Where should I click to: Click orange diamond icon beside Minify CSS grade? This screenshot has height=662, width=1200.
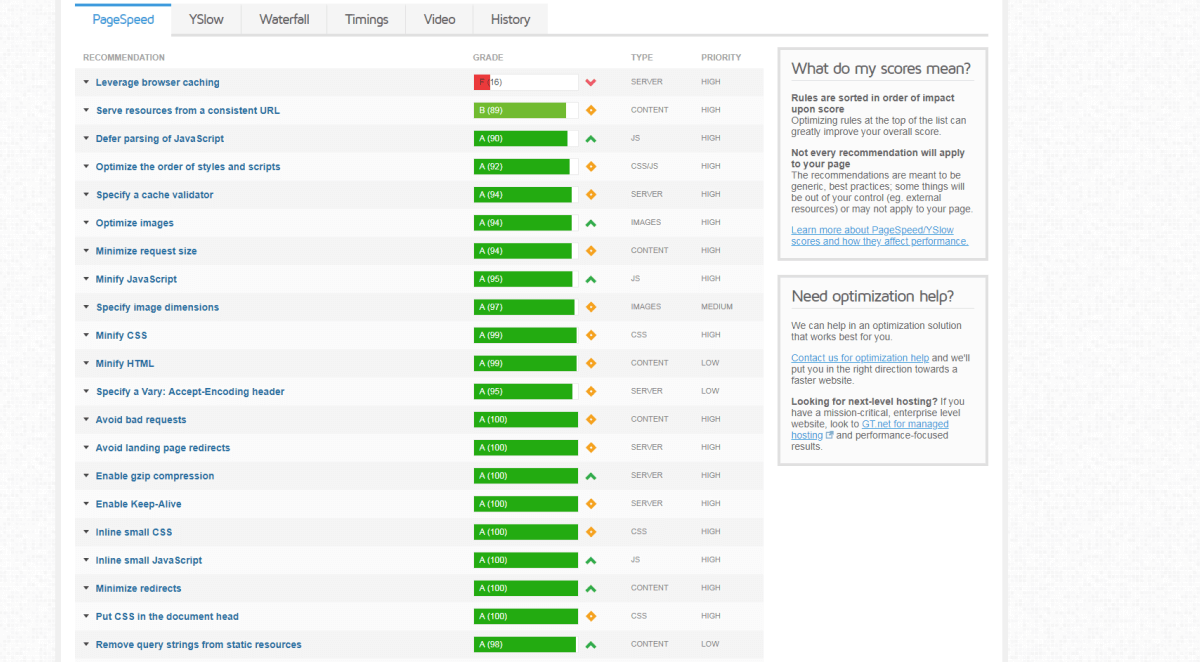click(591, 335)
